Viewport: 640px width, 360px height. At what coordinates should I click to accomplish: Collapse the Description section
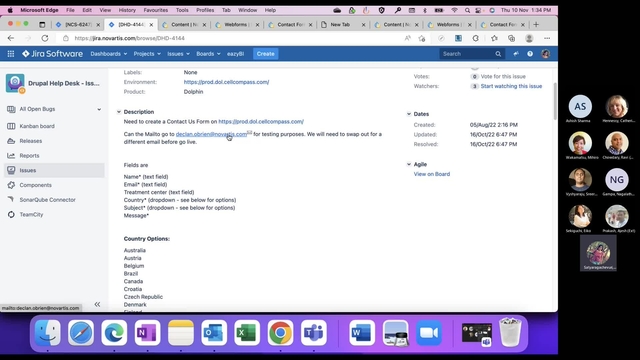[x=119, y=112]
